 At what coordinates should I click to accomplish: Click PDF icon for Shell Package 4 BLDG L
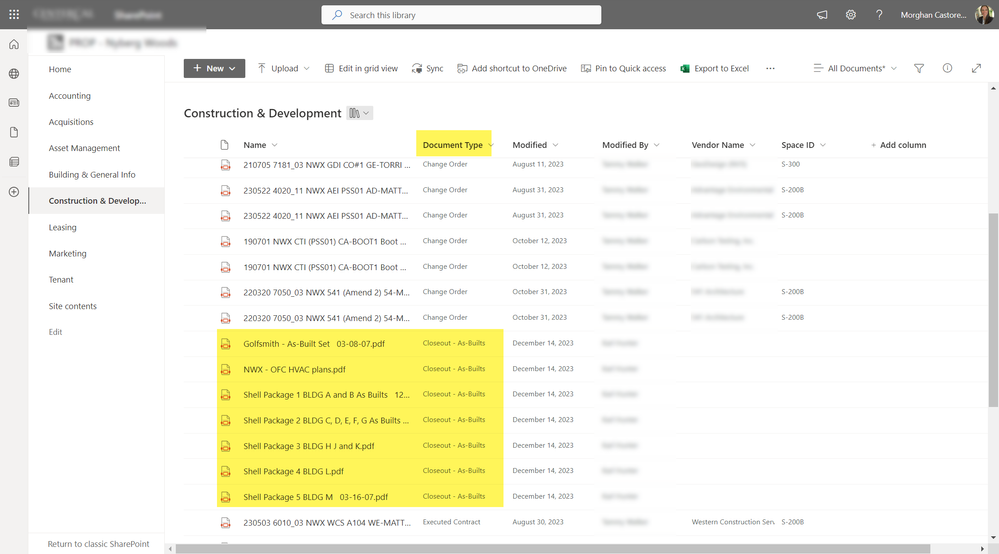click(x=226, y=471)
